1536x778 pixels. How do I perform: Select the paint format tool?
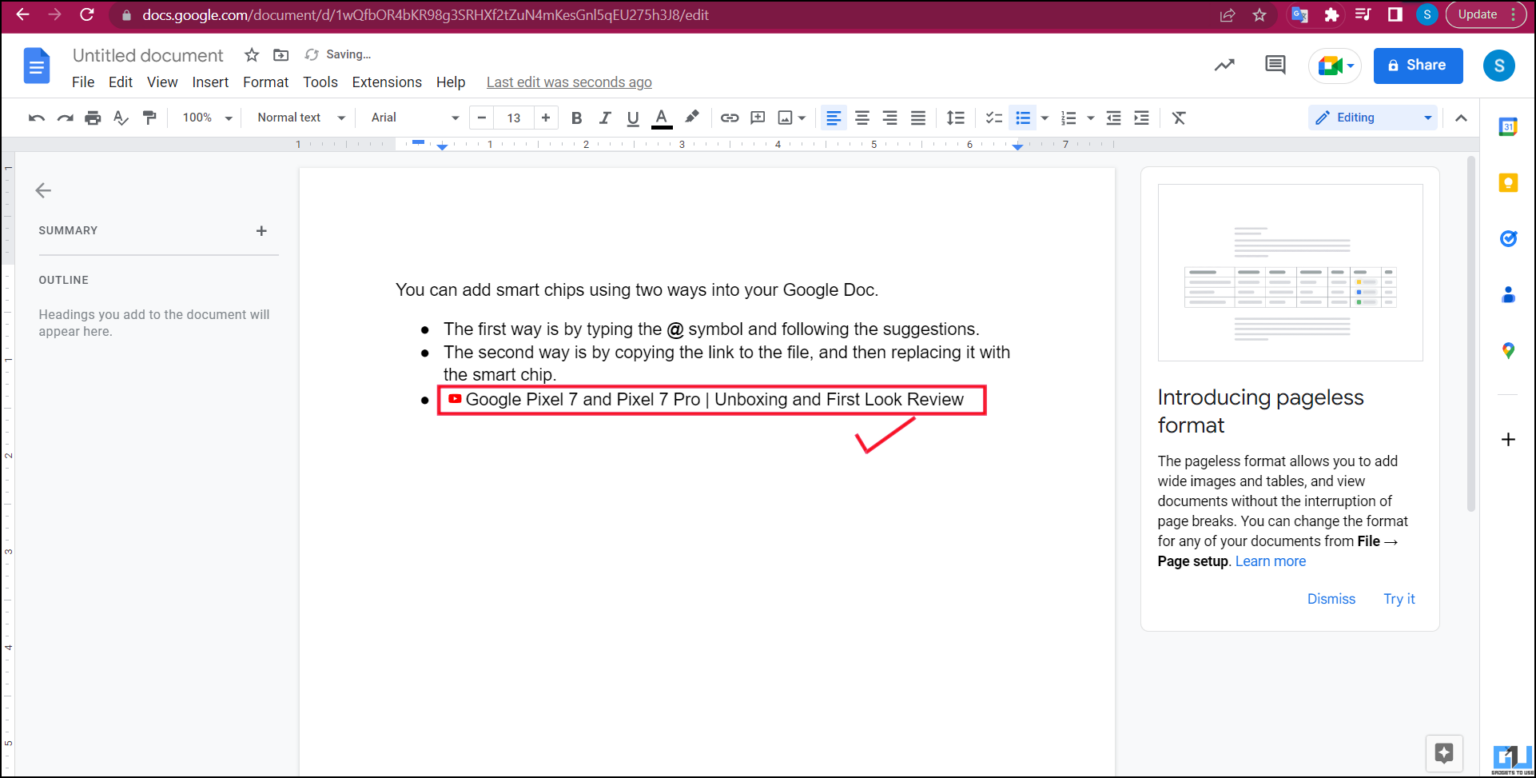pos(149,117)
